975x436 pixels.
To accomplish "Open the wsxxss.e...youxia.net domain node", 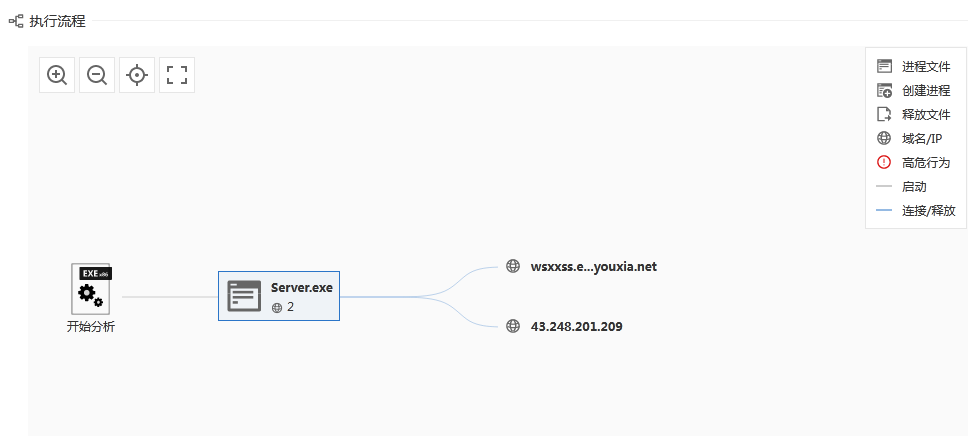I will (x=594, y=267).
